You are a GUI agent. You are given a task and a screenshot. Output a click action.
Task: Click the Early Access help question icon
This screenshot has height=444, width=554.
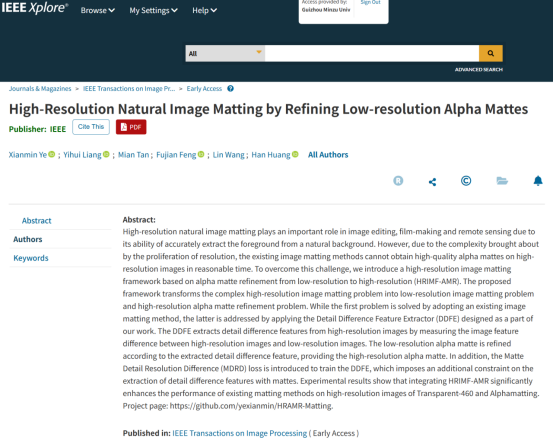tap(230, 89)
